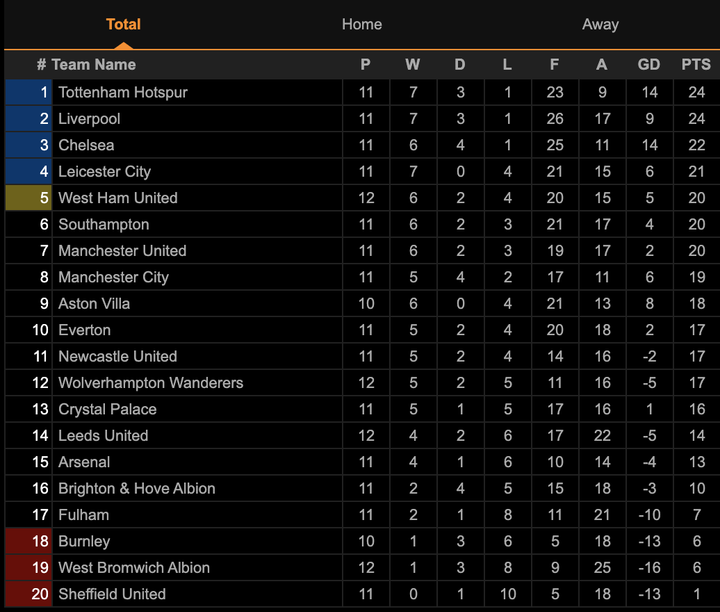Open West Ham United team link
This screenshot has width=720, height=612.
(x=118, y=198)
